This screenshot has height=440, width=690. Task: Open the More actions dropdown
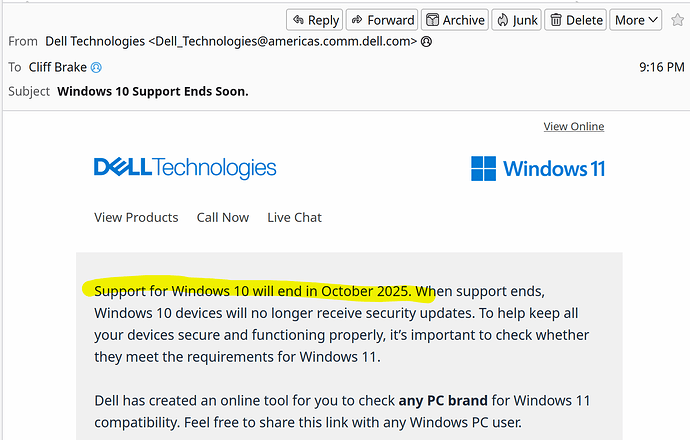pos(637,20)
